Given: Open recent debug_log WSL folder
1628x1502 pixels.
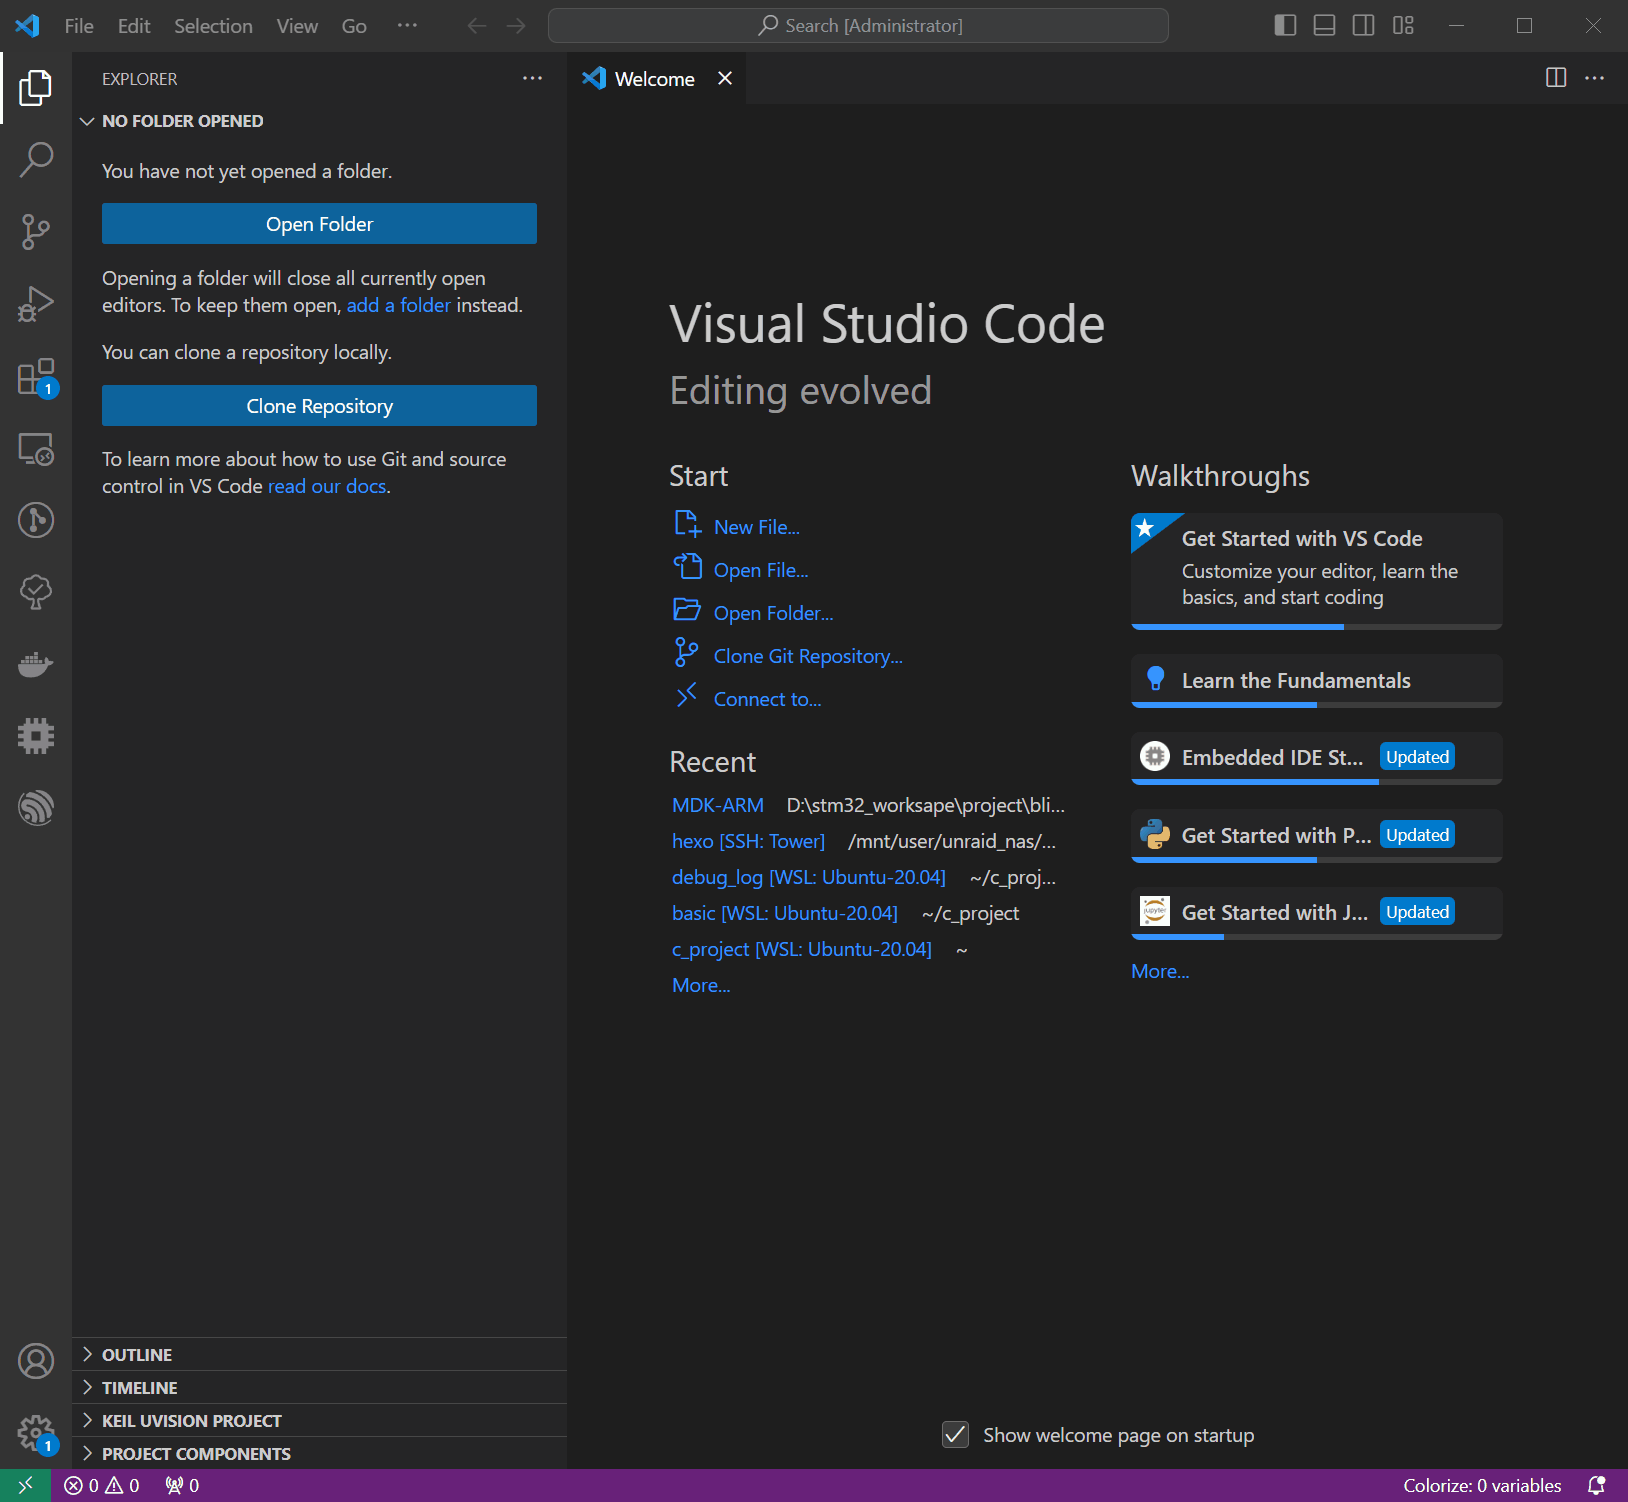Looking at the screenshot, I should point(808,877).
